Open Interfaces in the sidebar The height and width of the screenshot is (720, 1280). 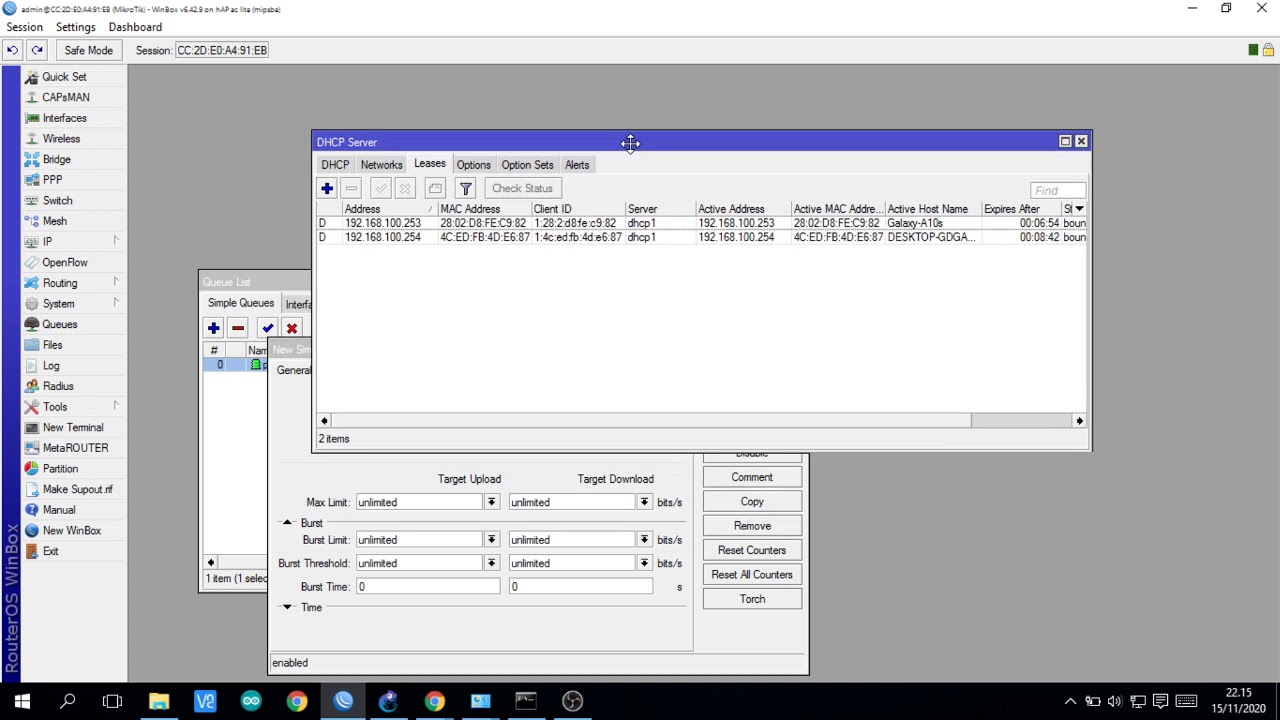point(64,118)
